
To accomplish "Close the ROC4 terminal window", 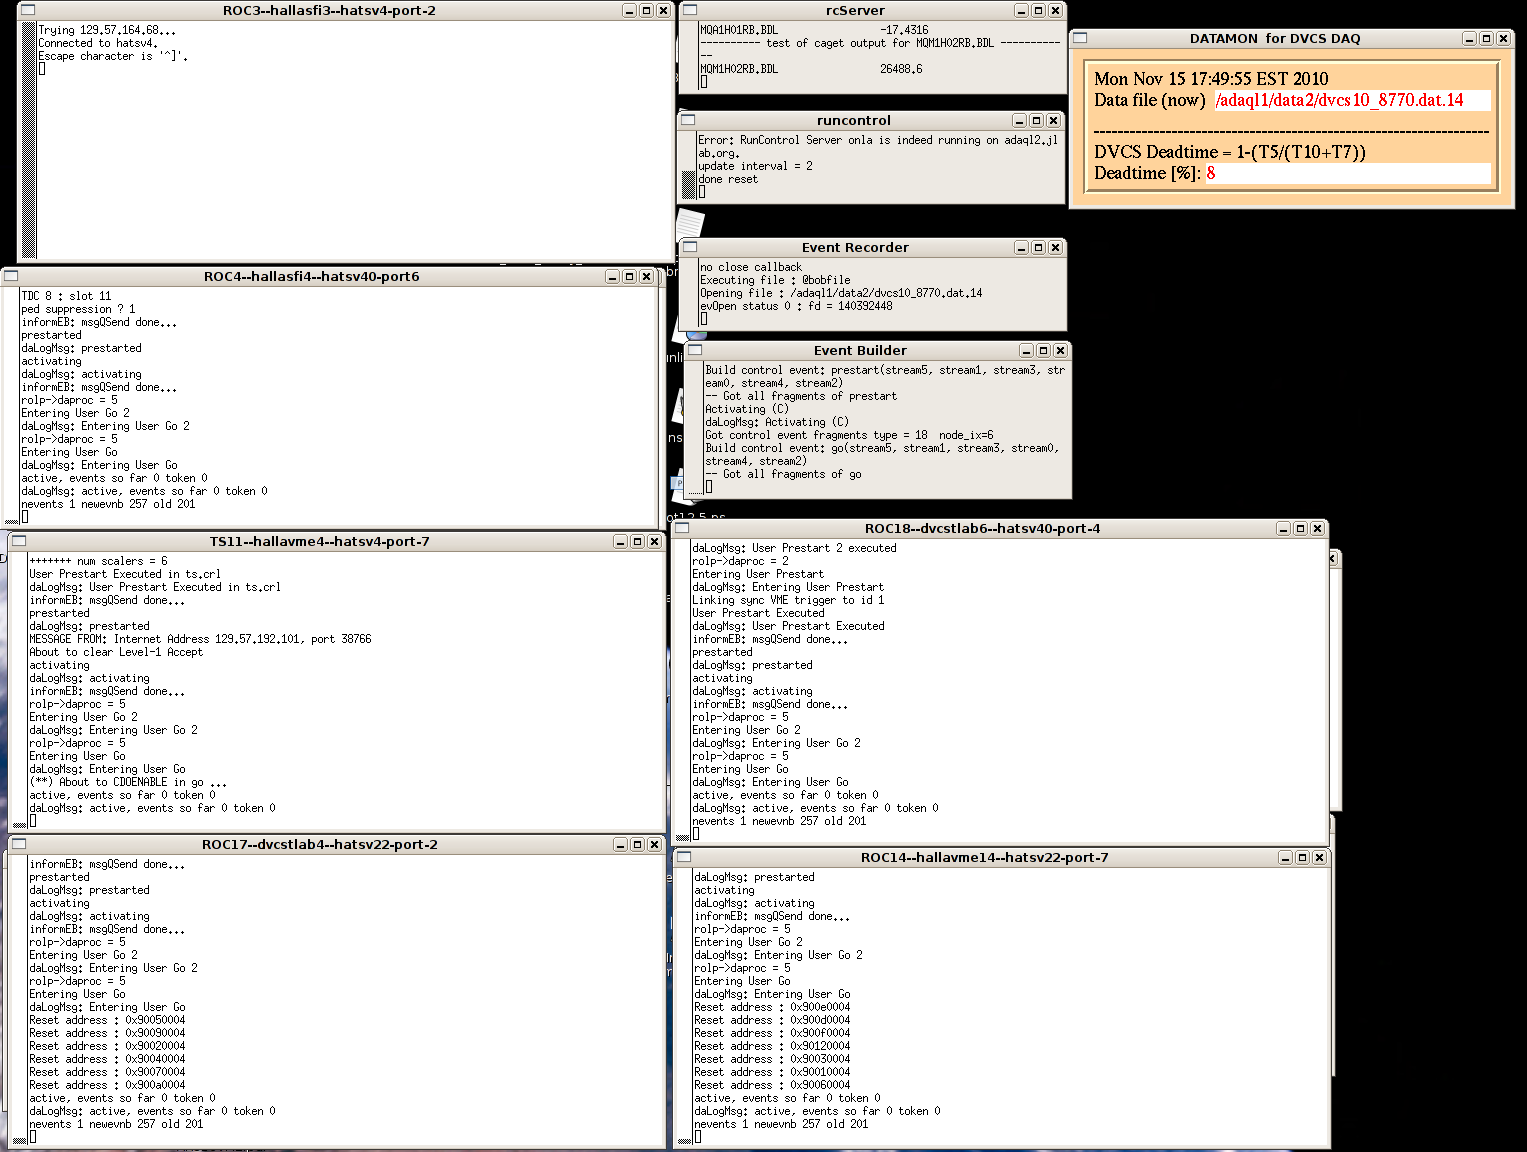I will coord(646,276).
